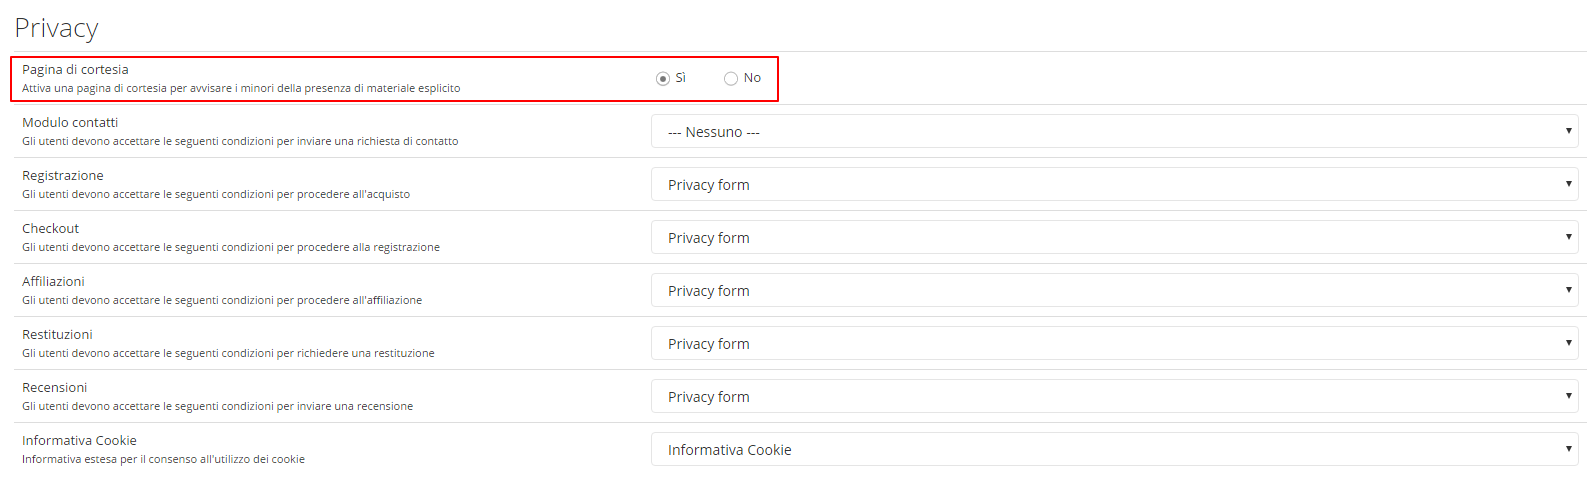Click the "Affiliazioni" setting label
Image resolution: width=1595 pixels, height=480 pixels.
[53, 281]
